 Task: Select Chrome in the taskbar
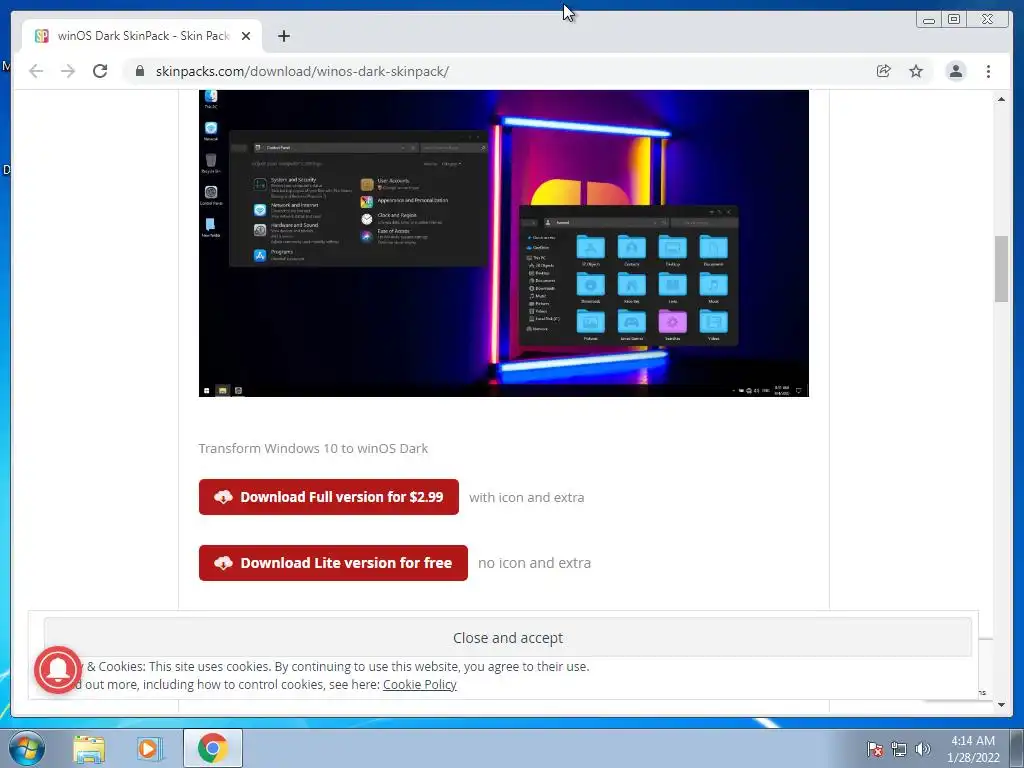click(x=212, y=748)
